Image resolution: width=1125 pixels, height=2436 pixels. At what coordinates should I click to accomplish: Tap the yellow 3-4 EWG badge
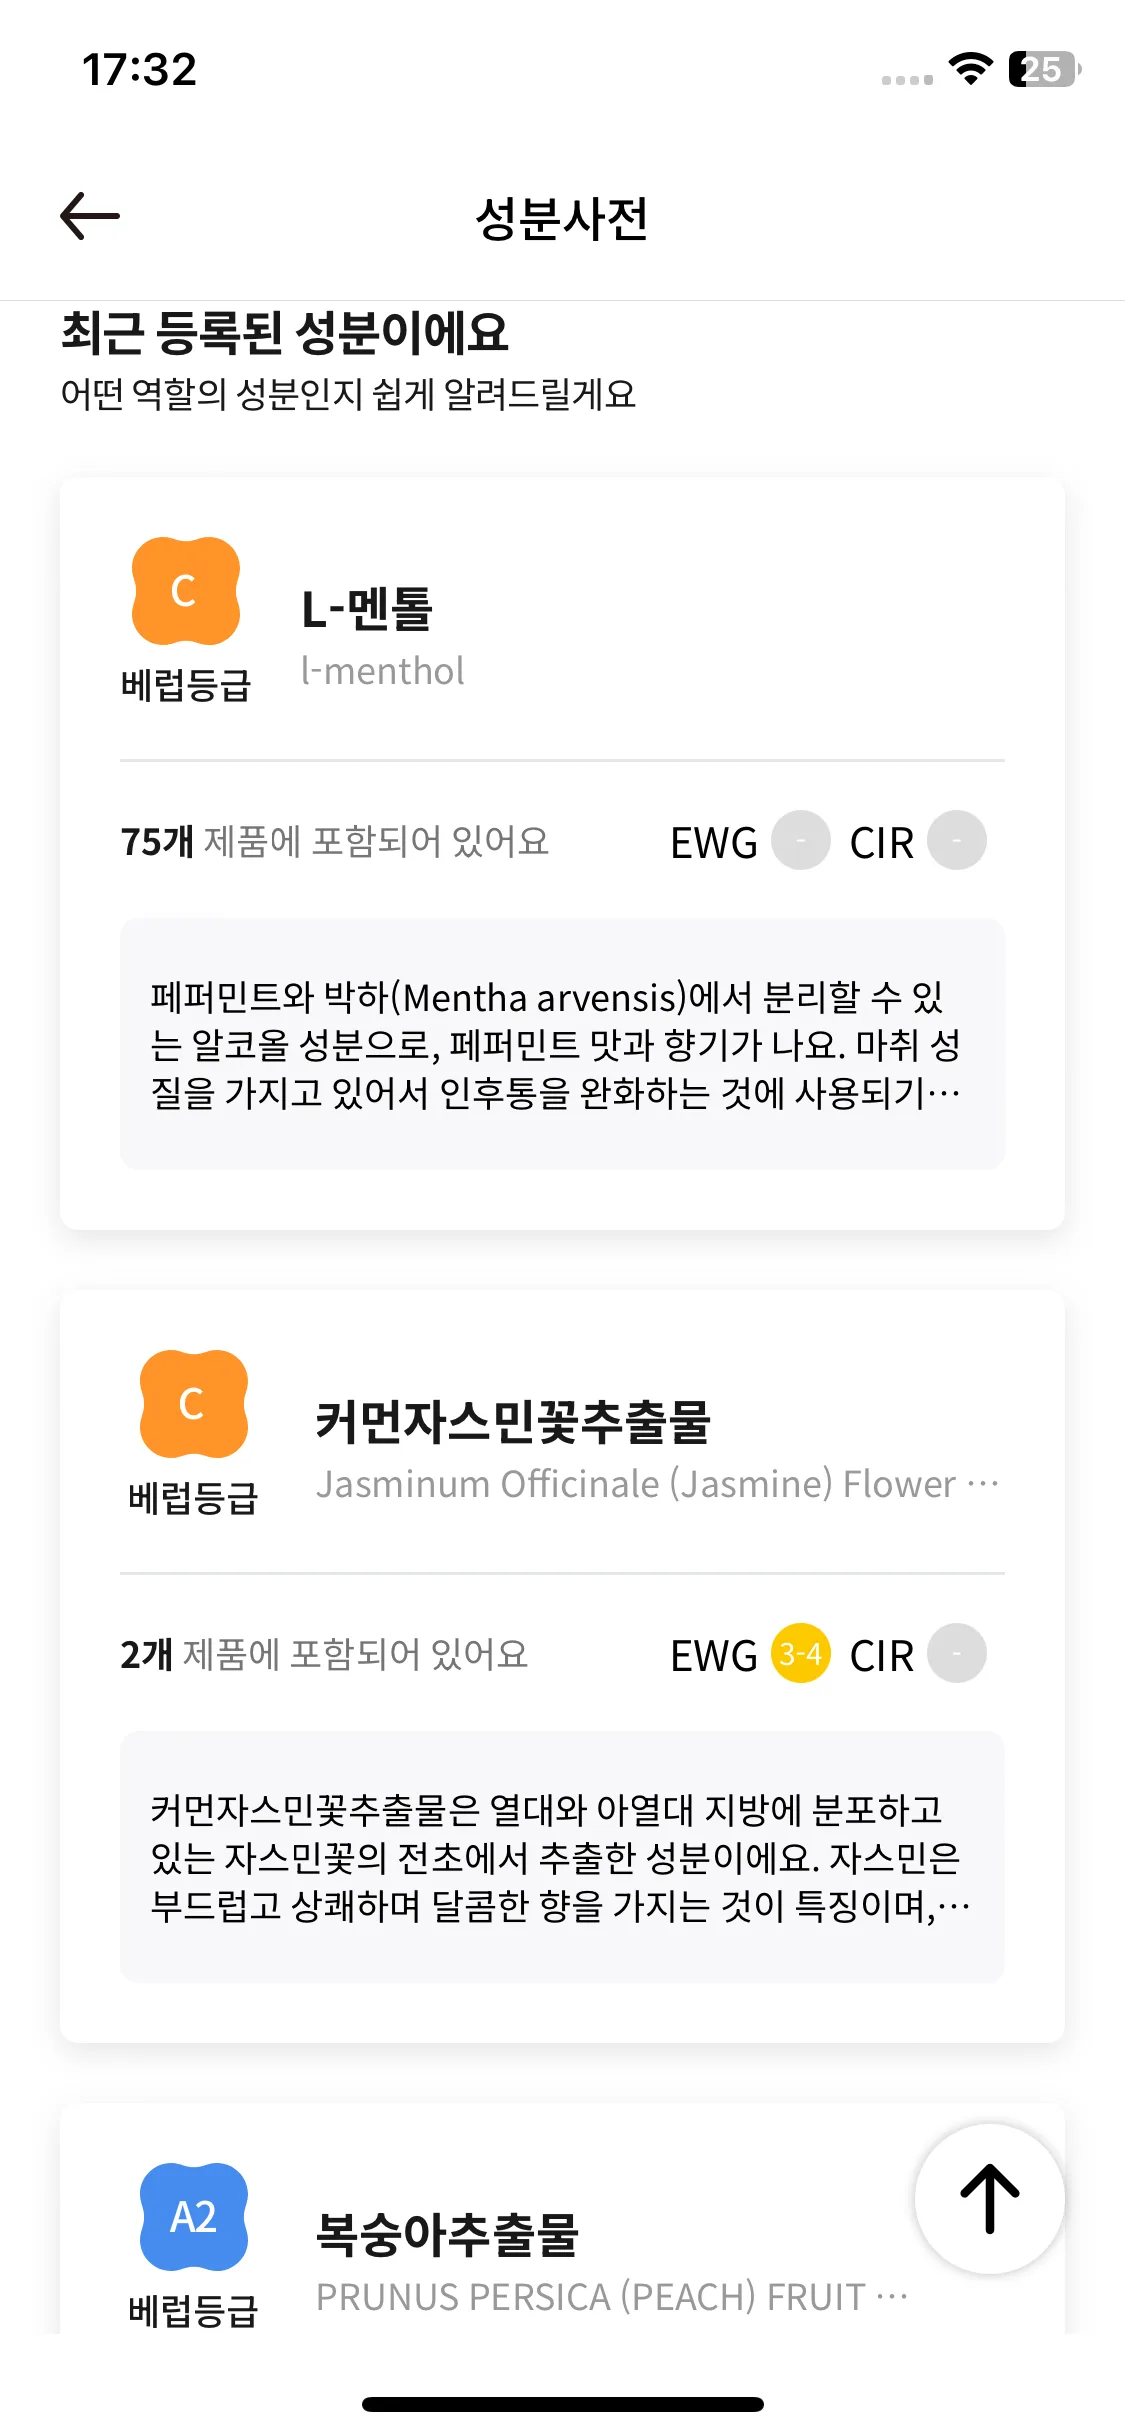pos(800,1653)
